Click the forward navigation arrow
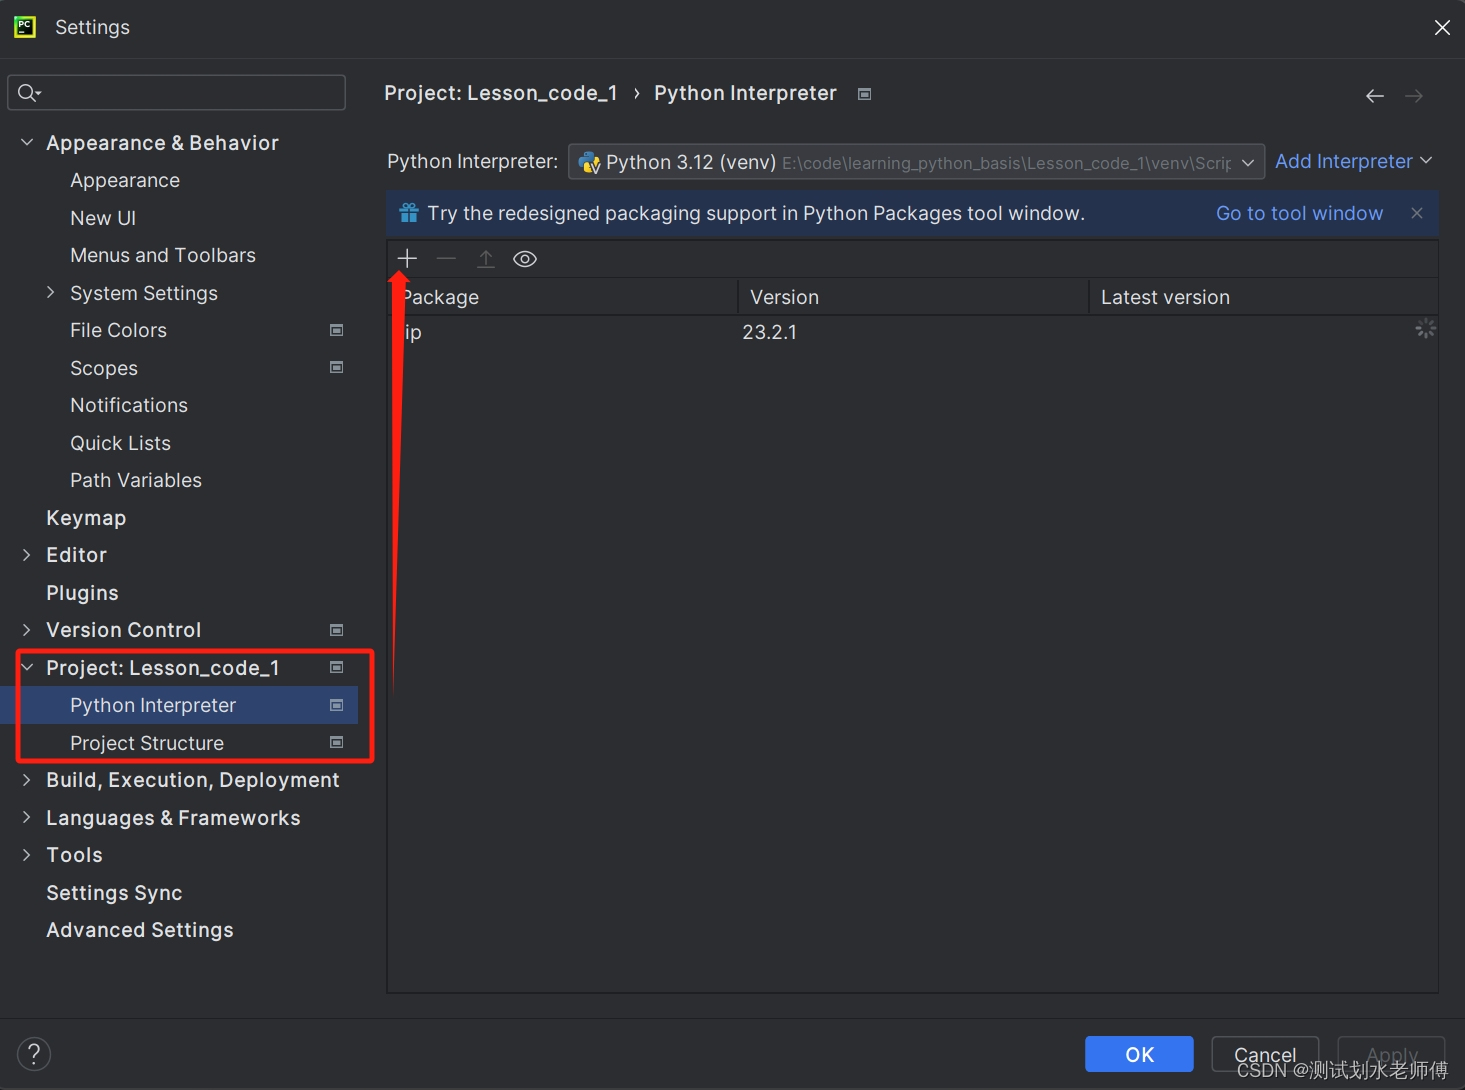The image size is (1465, 1090). (1414, 96)
